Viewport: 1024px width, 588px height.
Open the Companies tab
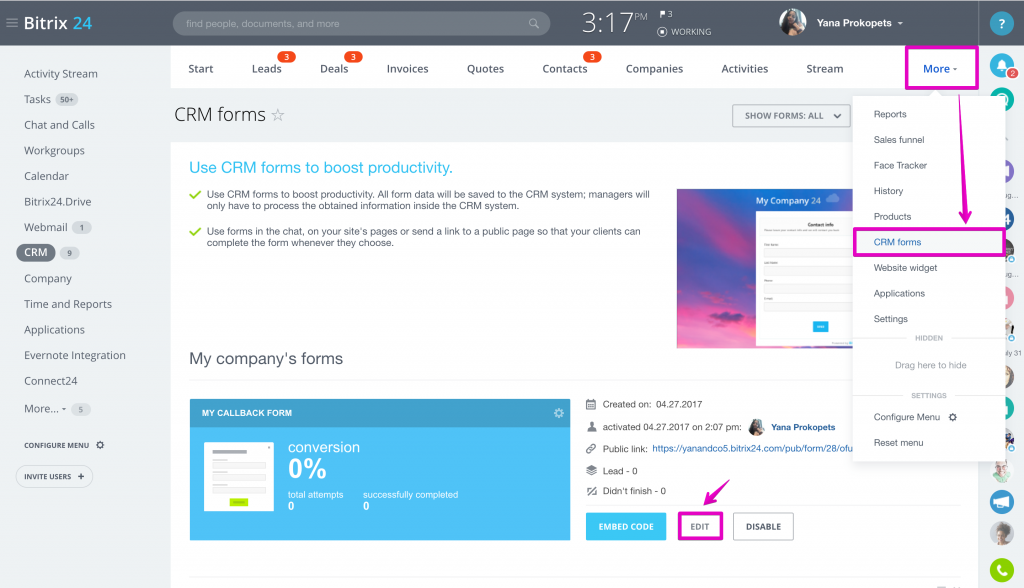[654, 69]
